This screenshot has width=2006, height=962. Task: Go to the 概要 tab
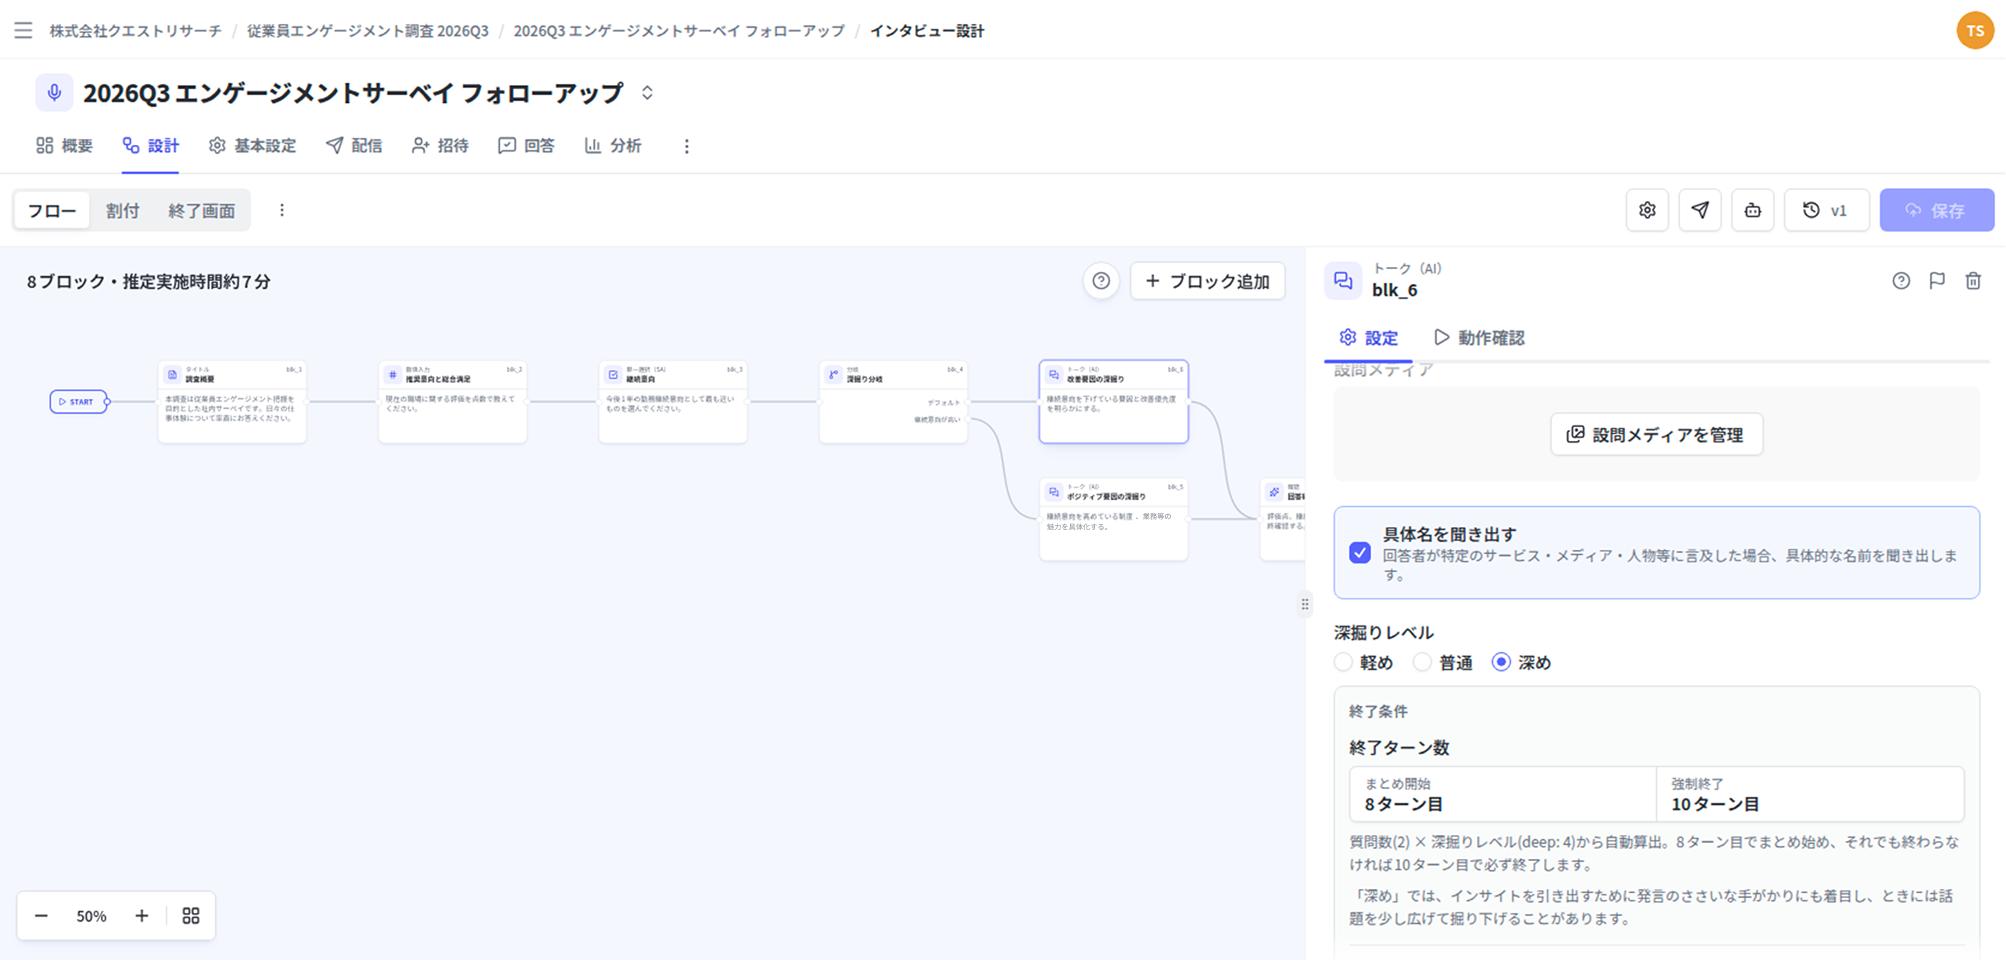64,146
